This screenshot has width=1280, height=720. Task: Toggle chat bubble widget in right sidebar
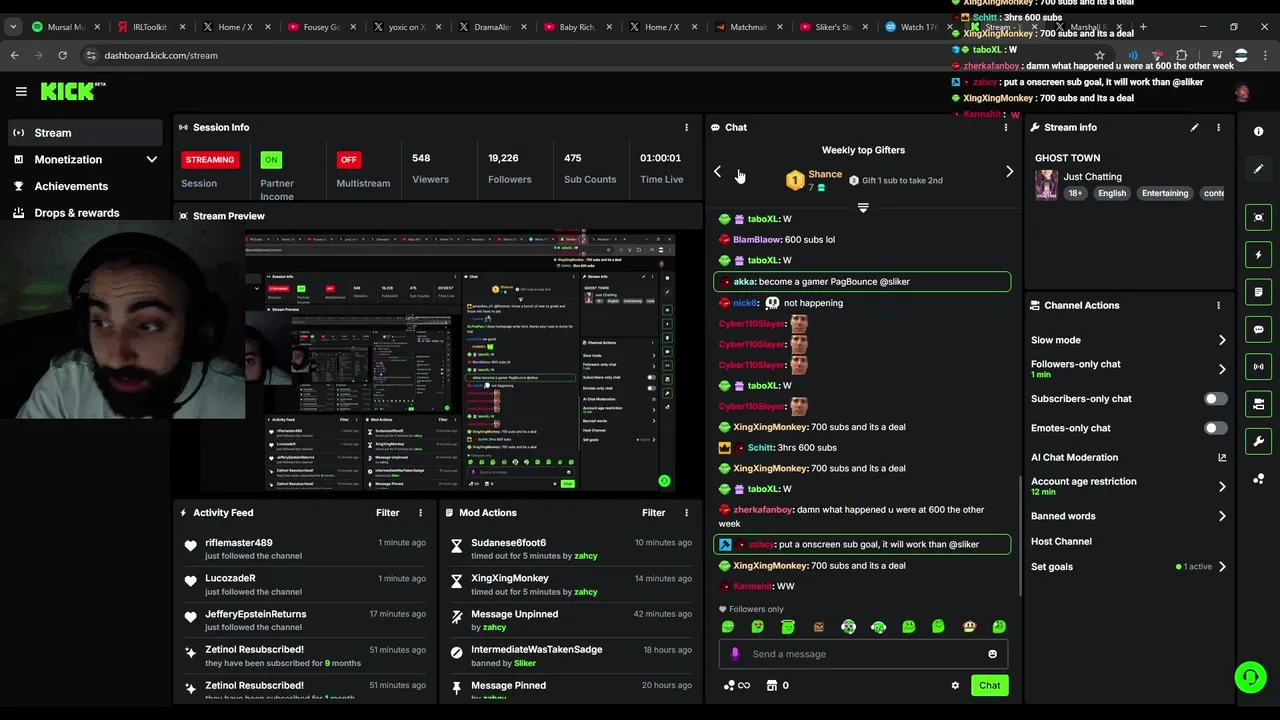click(1258, 329)
